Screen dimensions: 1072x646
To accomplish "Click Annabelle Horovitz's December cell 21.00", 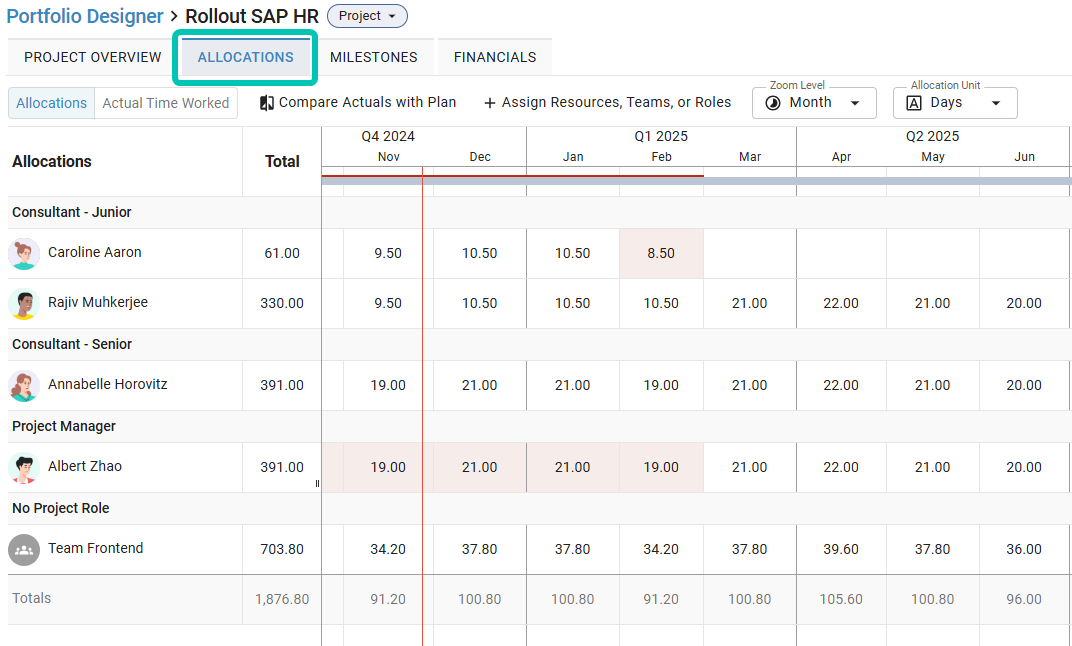I will [479, 386].
